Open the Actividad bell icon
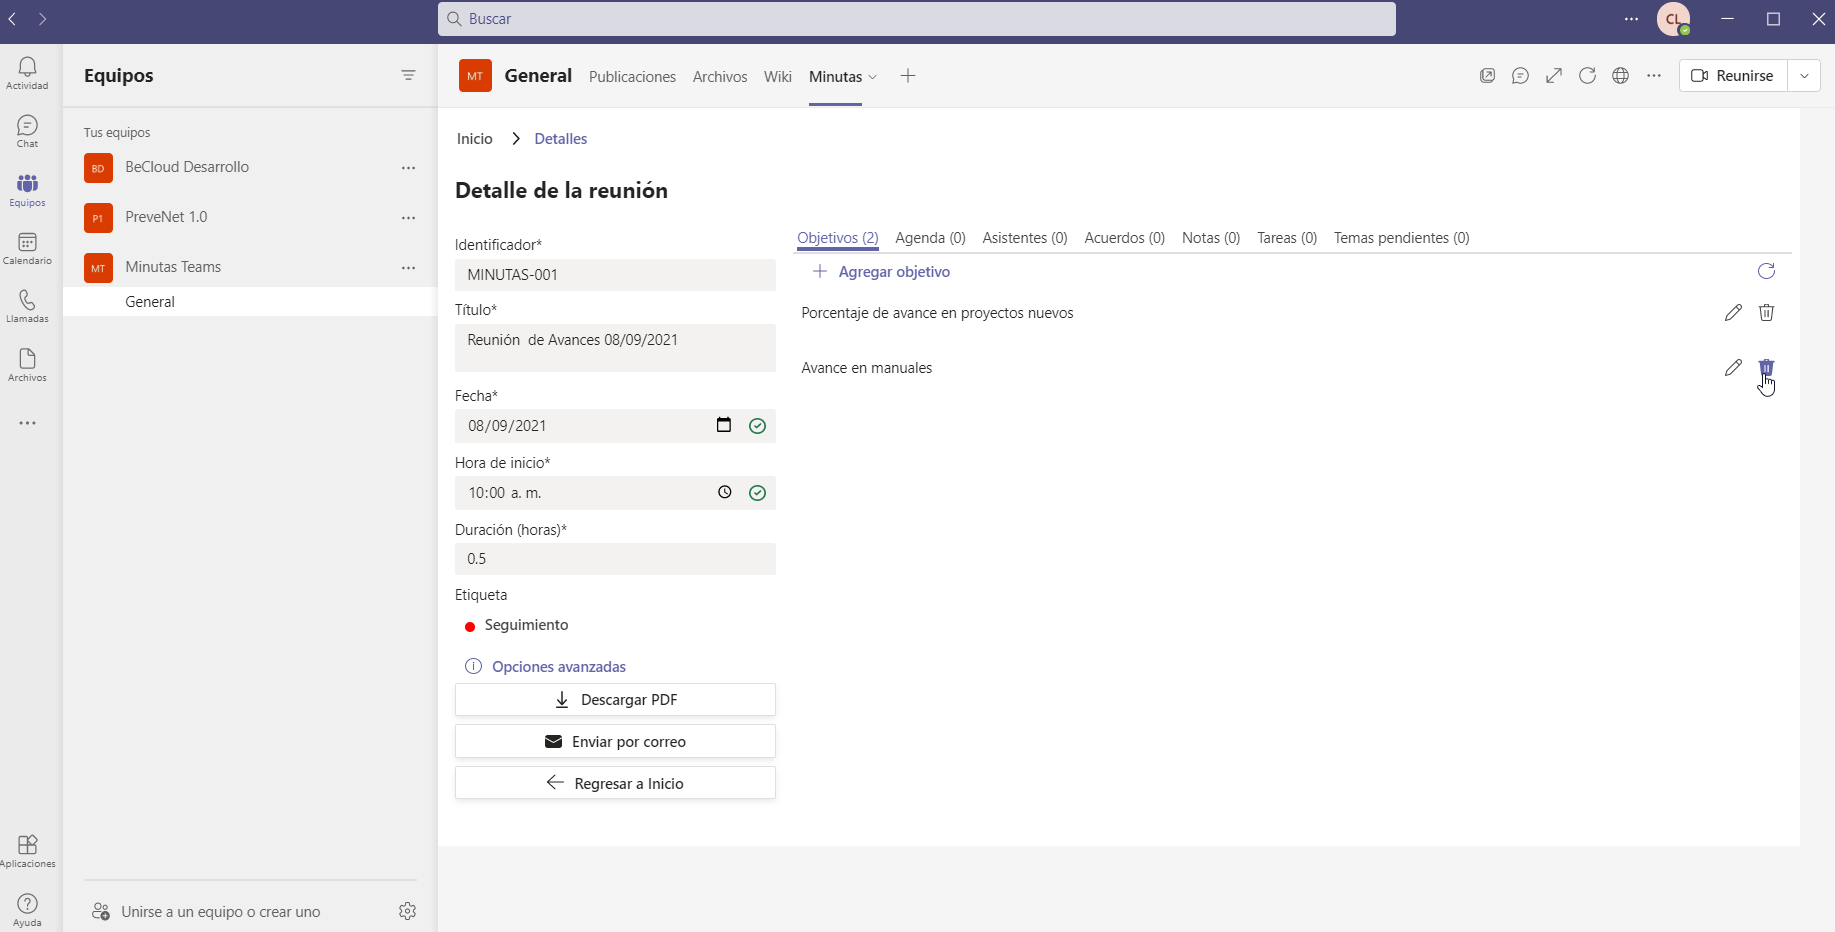This screenshot has height=932, width=1835. click(x=27, y=73)
